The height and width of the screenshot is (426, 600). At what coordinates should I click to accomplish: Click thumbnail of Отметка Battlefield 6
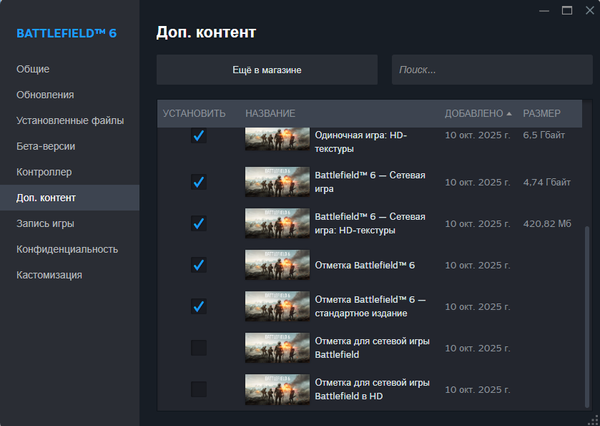(277, 265)
